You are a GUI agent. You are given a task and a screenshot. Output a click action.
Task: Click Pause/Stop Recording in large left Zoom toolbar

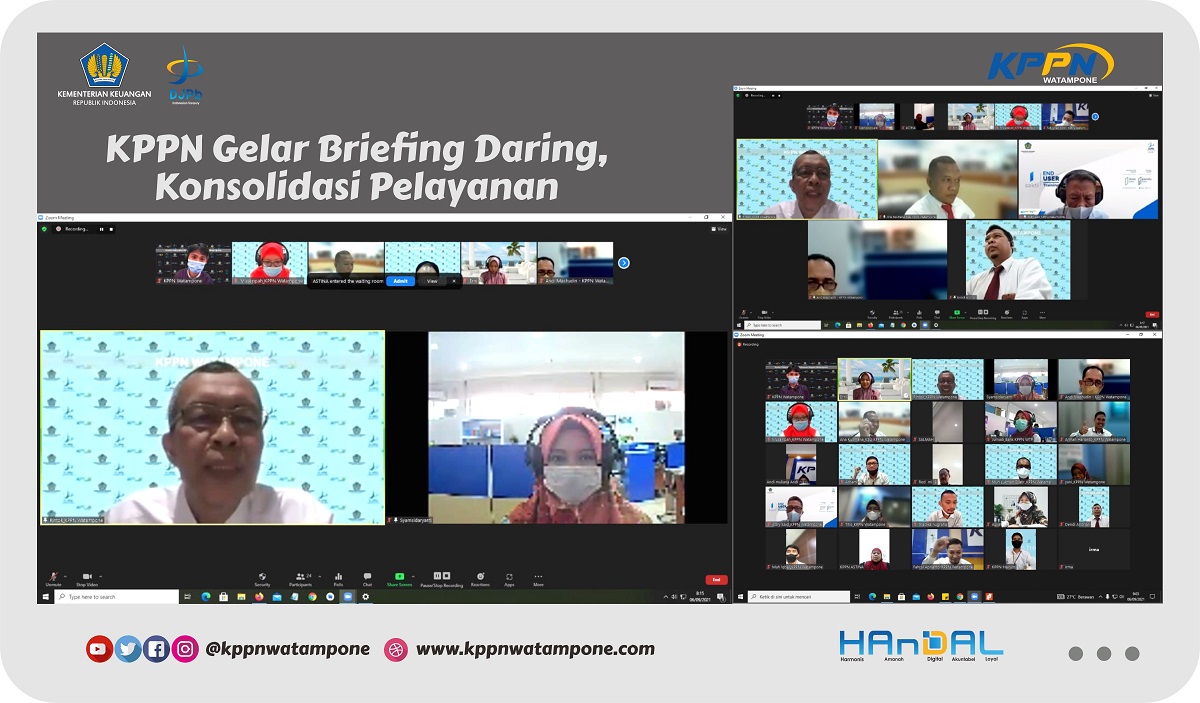pyautogui.click(x=440, y=578)
